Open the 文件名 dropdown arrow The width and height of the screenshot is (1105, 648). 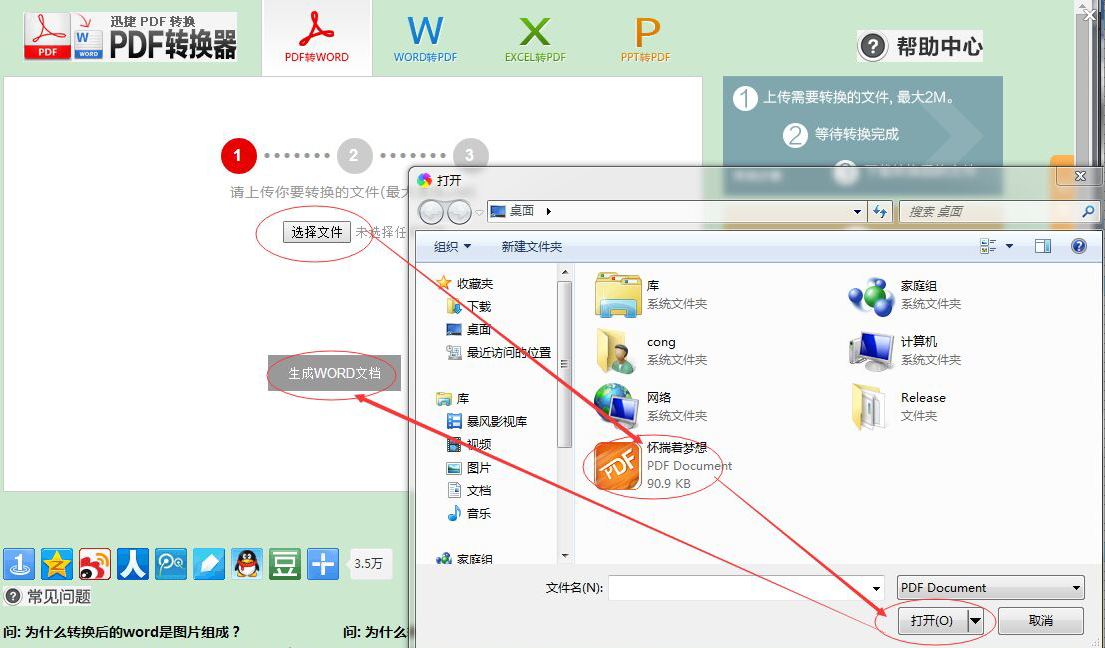coord(877,588)
